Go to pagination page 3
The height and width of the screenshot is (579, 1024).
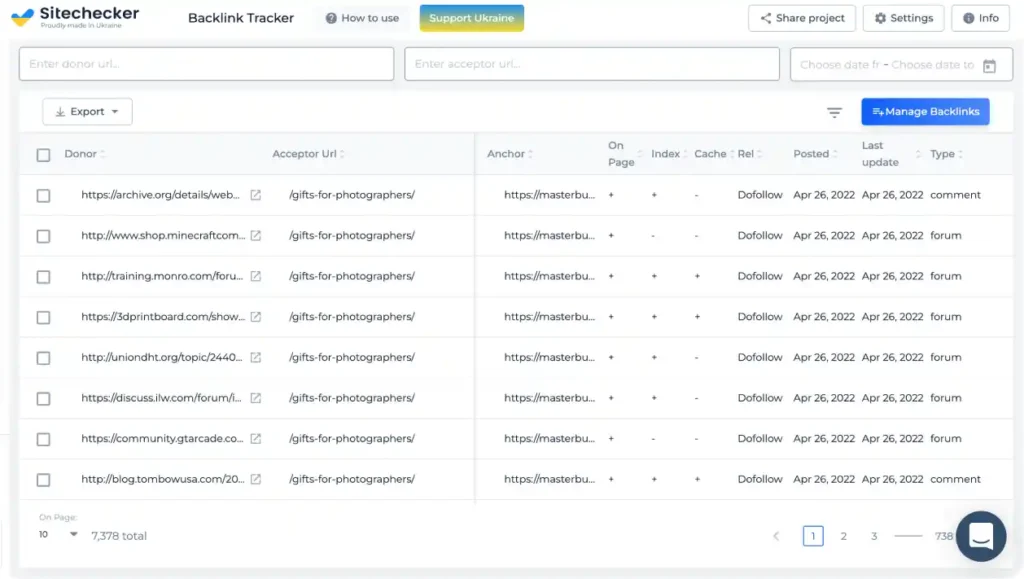click(x=874, y=536)
